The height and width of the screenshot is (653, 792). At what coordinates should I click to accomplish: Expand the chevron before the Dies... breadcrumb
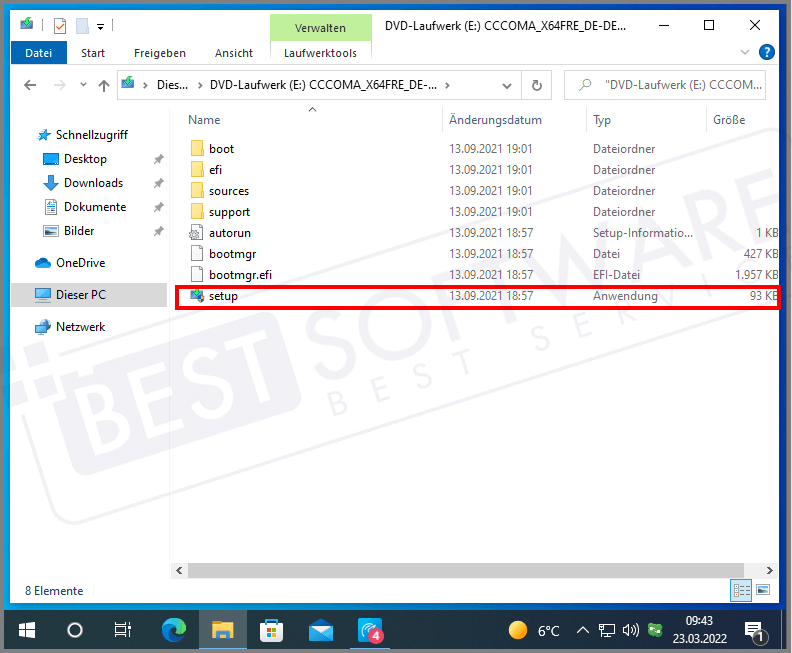(145, 85)
